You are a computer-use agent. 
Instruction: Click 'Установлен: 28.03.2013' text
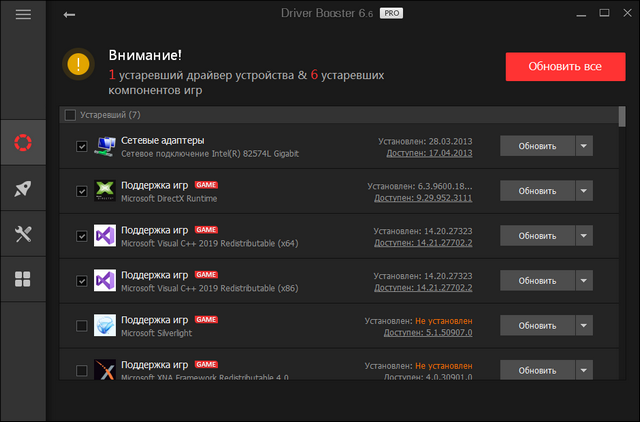[425, 142]
